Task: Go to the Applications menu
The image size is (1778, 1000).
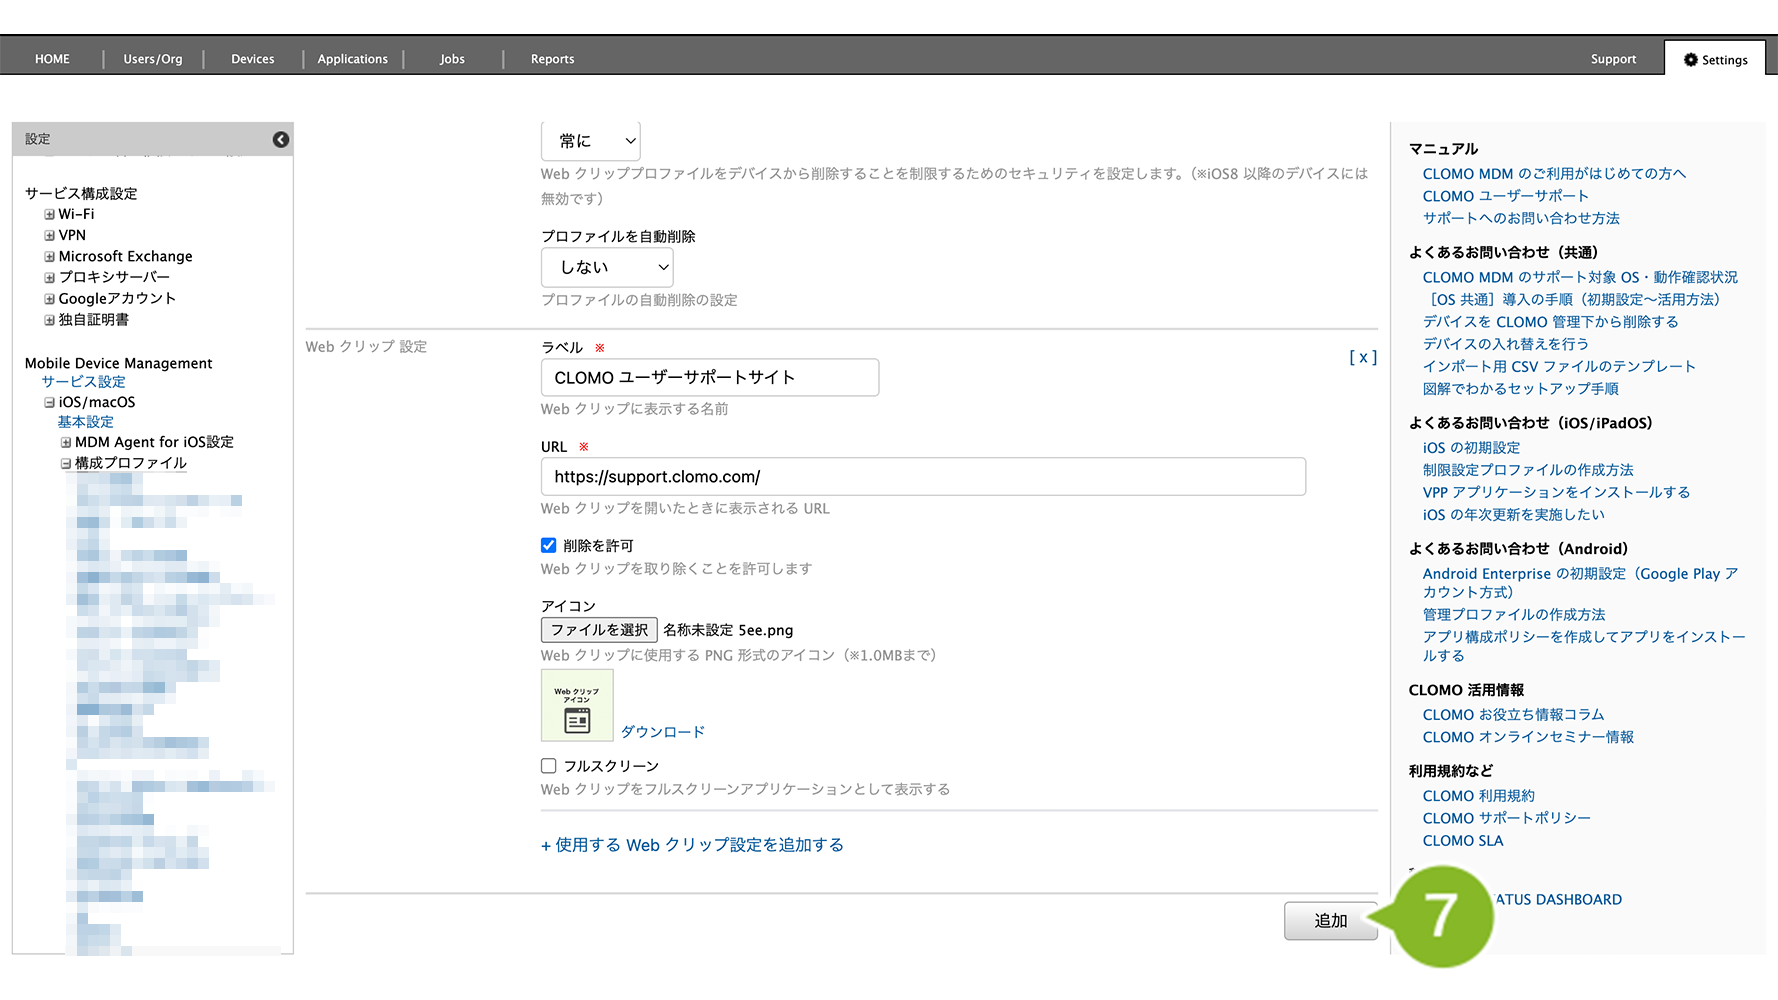Action: click(352, 60)
